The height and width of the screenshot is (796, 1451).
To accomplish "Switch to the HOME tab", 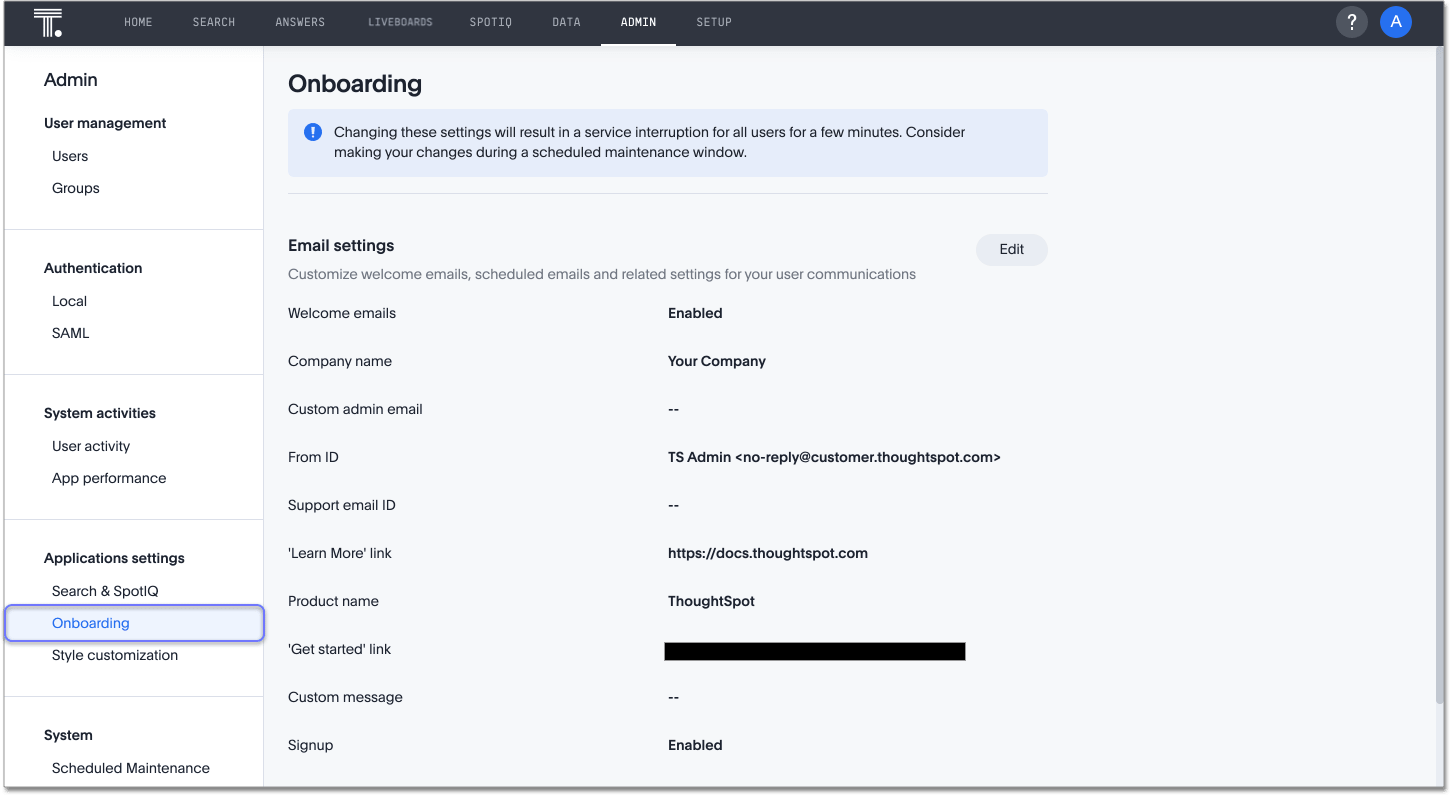I will point(138,21).
